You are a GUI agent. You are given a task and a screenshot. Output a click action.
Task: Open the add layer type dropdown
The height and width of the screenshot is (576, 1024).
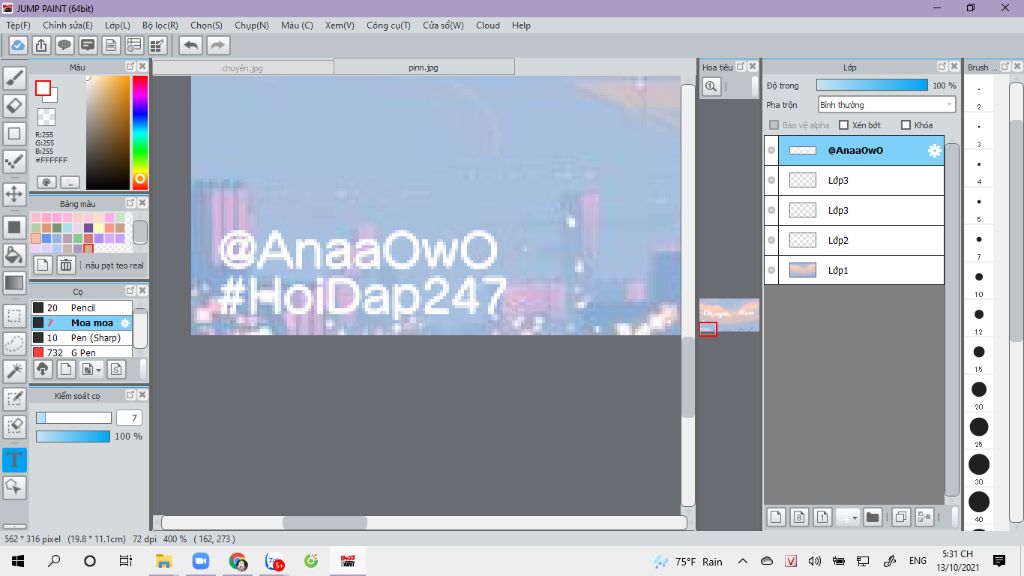(848, 517)
